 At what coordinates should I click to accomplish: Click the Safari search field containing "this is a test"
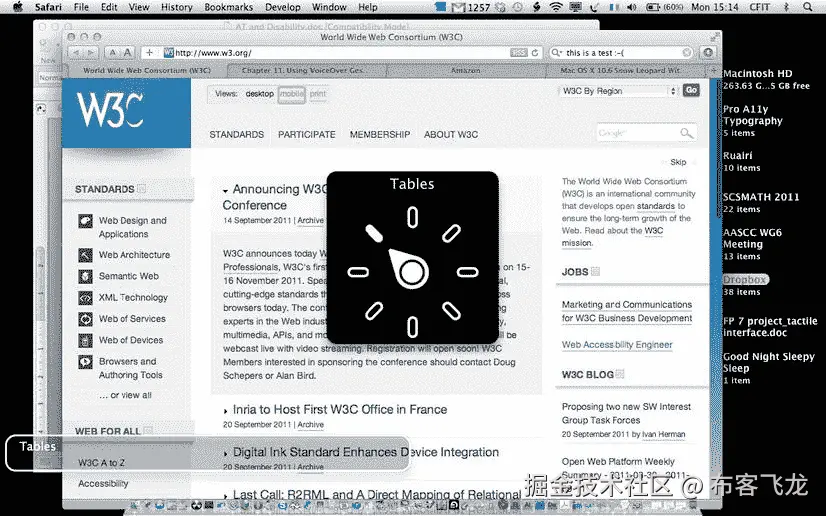tap(623, 53)
